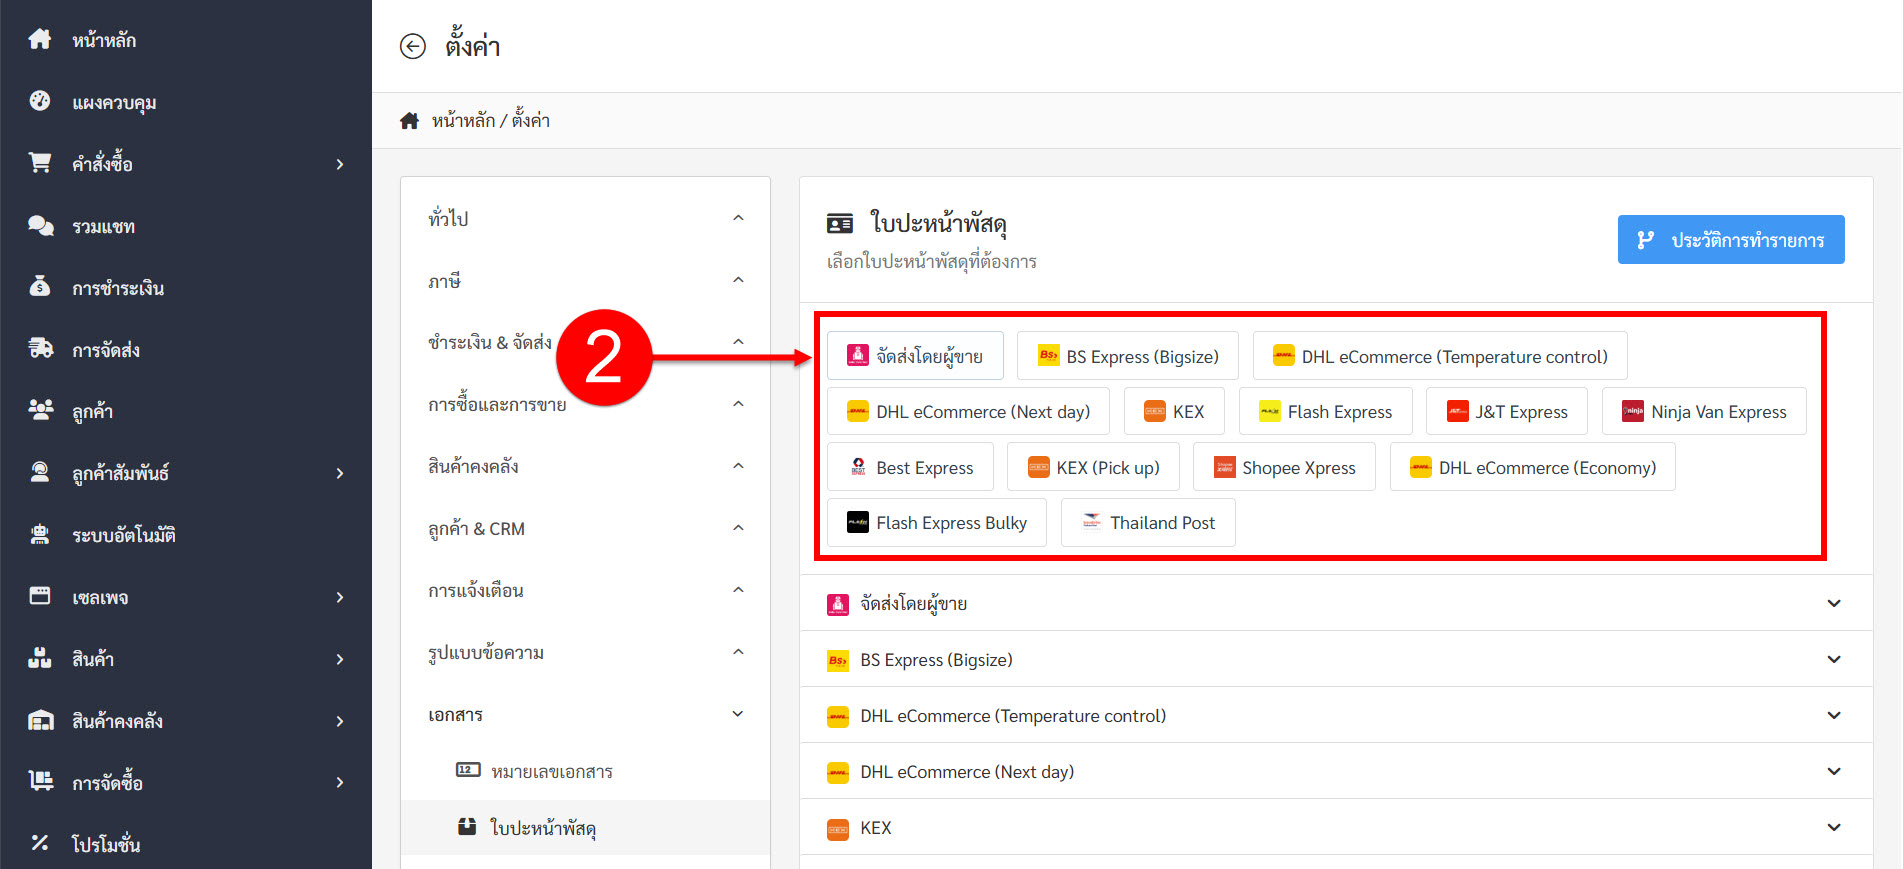The width and height of the screenshot is (1903, 869).
Task: Select the BS Express (Bigsize) label button
Action: click(x=1128, y=356)
